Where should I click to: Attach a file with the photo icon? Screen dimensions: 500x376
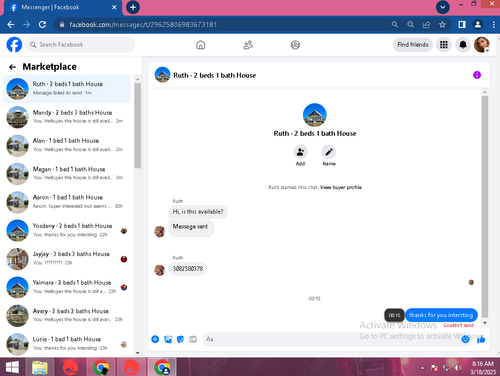168,339
